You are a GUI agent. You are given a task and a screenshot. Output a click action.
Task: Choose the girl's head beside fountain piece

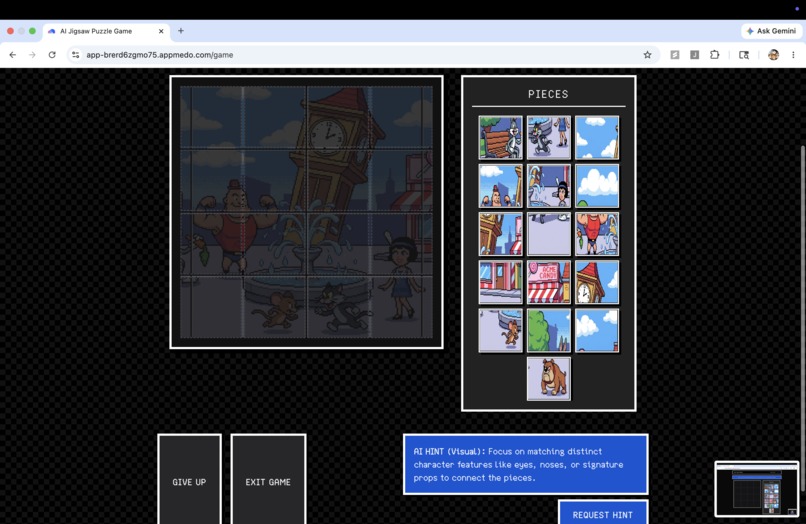click(548, 186)
